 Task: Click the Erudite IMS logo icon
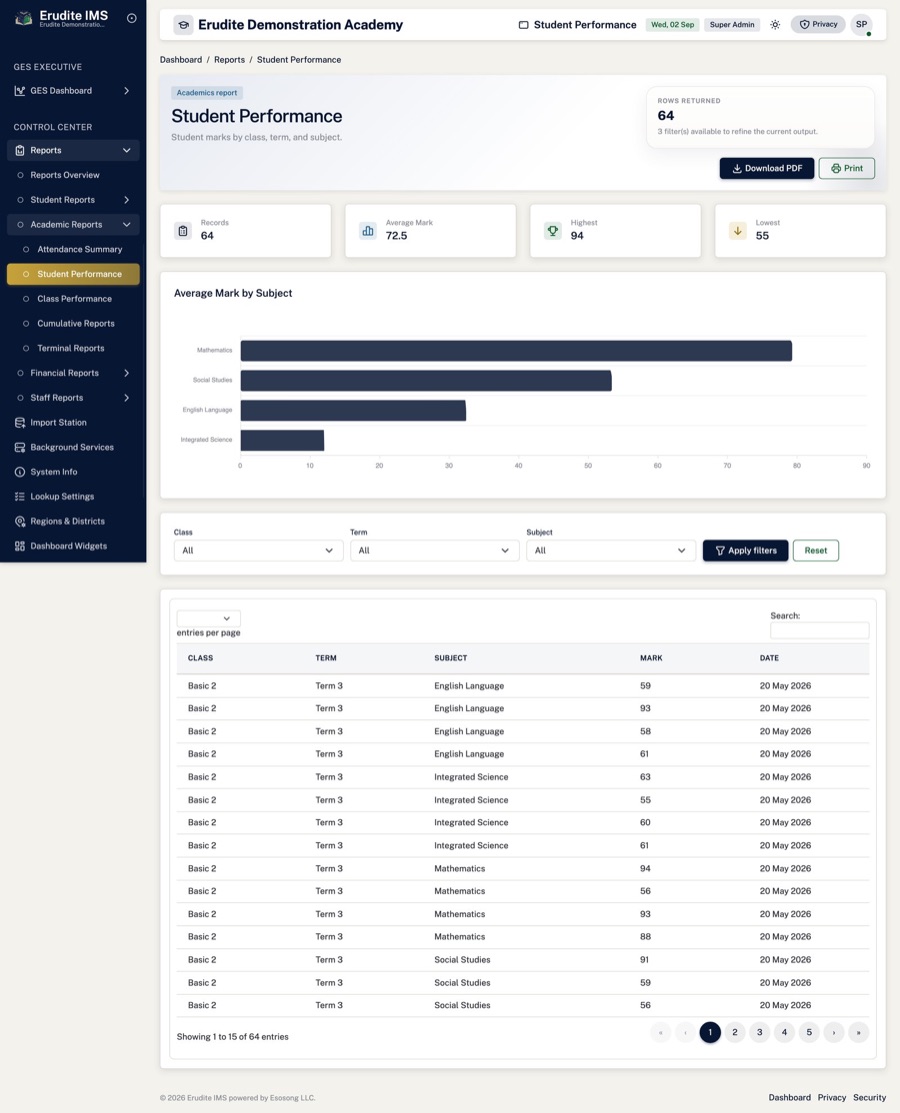point(23,18)
